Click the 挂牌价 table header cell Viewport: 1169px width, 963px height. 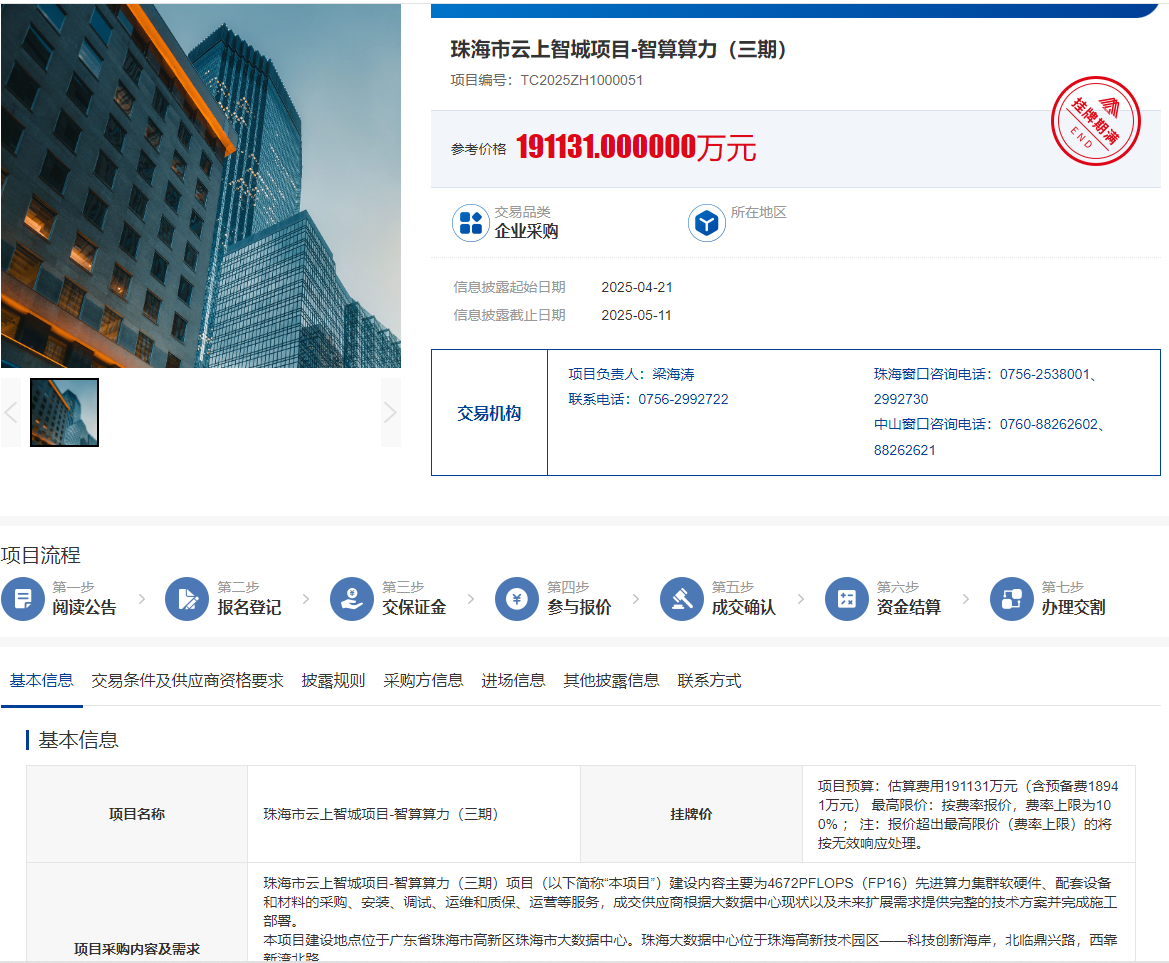click(x=691, y=814)
